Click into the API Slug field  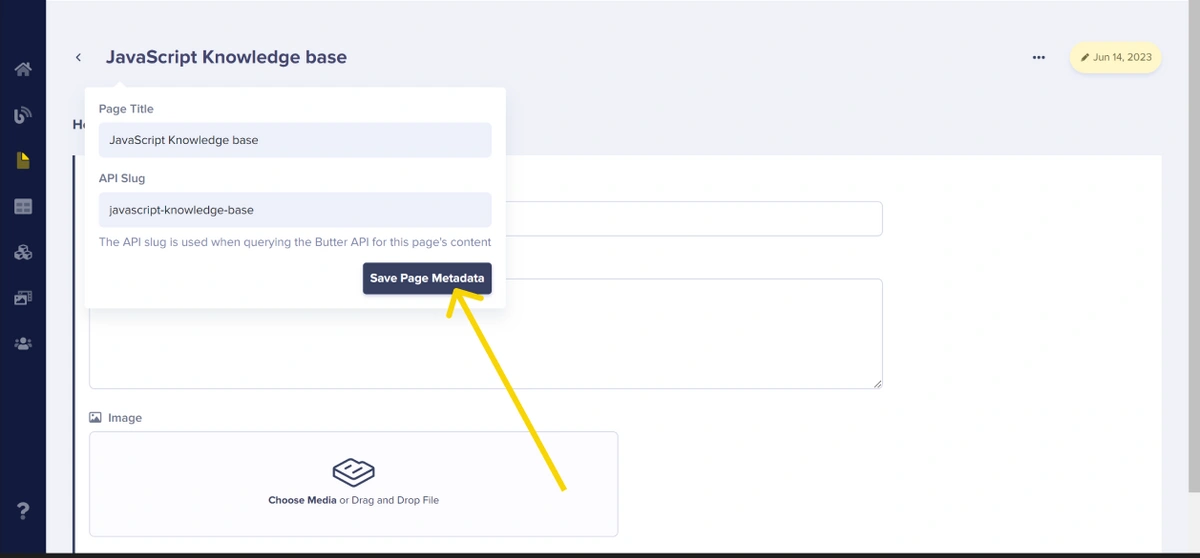coord(295,210)
